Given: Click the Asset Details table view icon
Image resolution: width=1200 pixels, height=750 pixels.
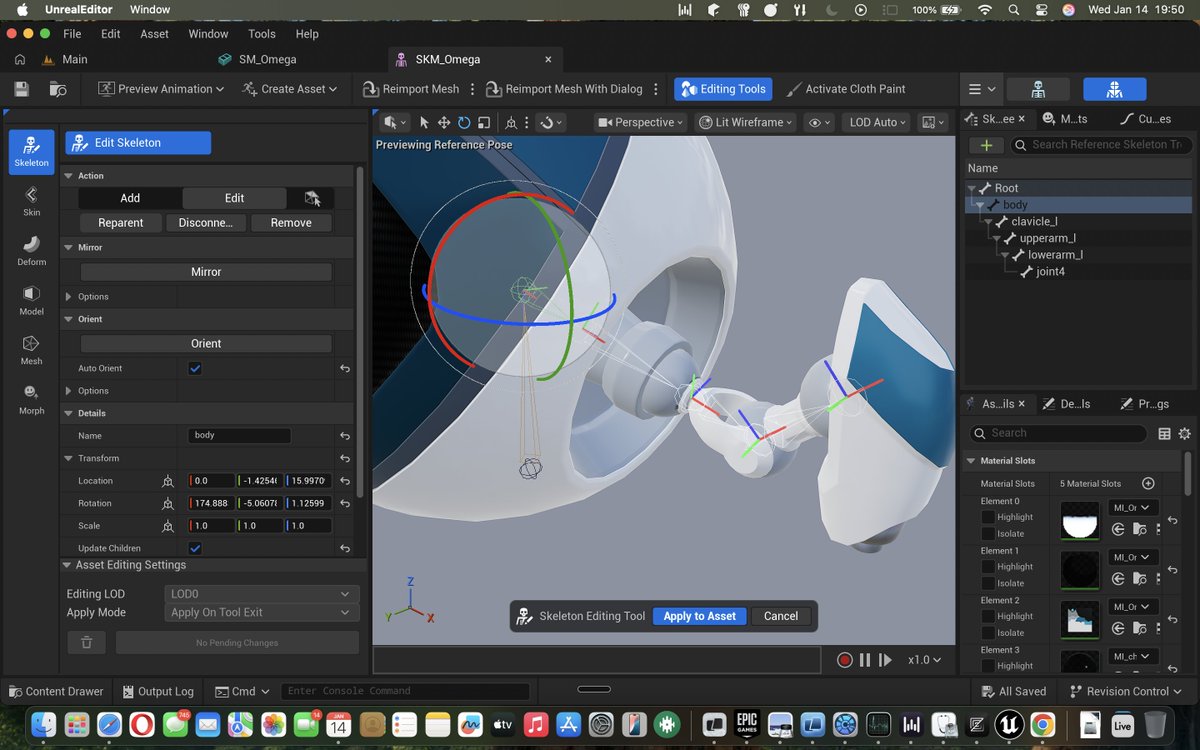Looking at the screenshot, I should pyautogui.click(x=1164, y=433).
